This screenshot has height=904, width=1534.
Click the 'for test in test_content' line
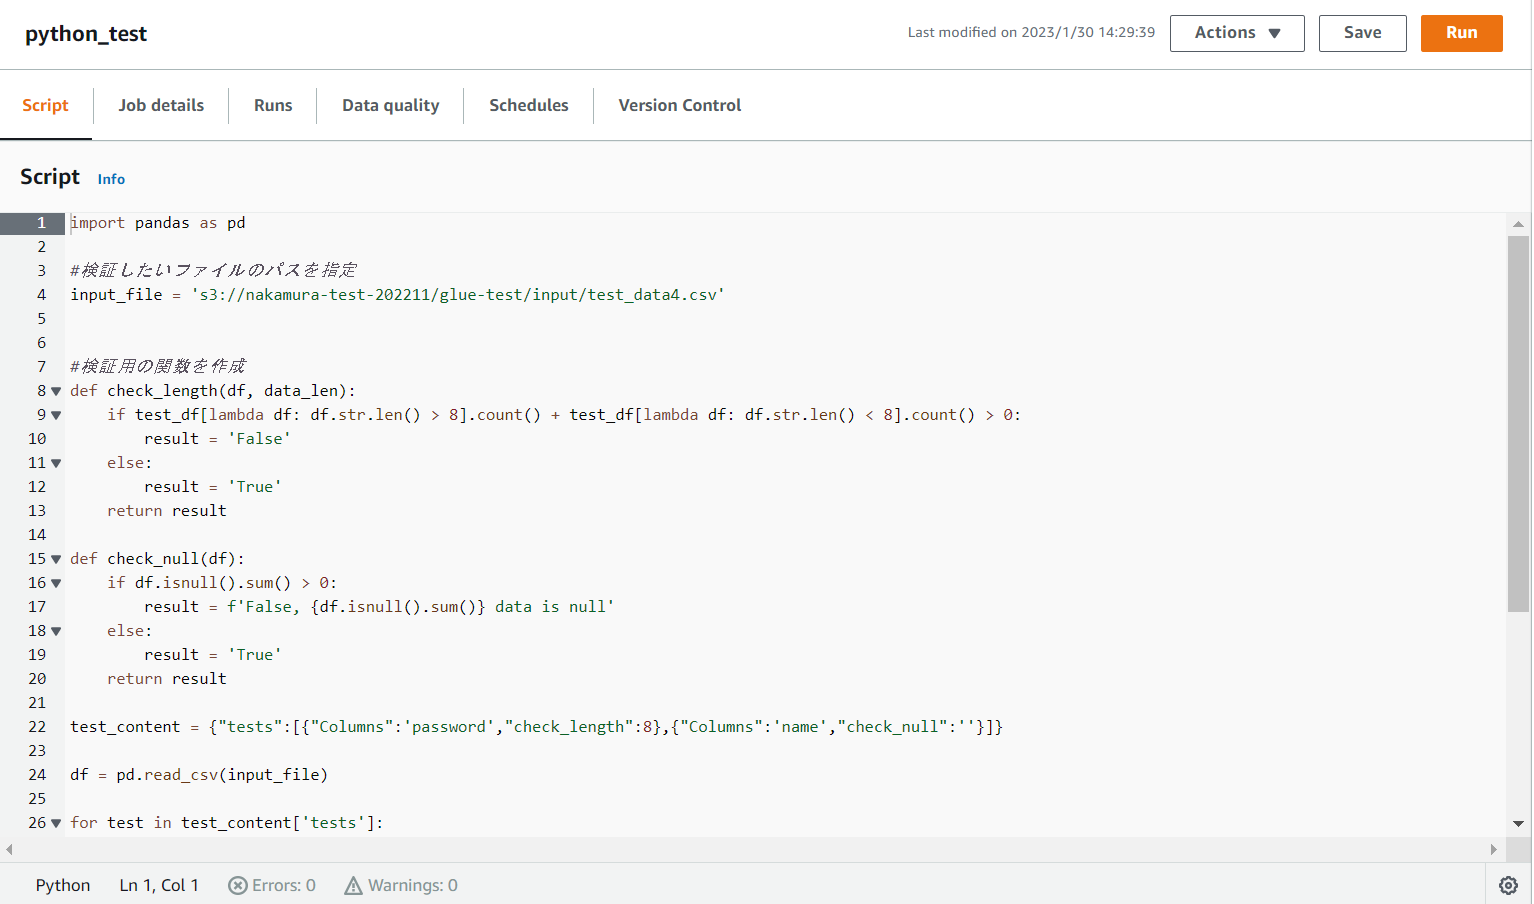227,823
